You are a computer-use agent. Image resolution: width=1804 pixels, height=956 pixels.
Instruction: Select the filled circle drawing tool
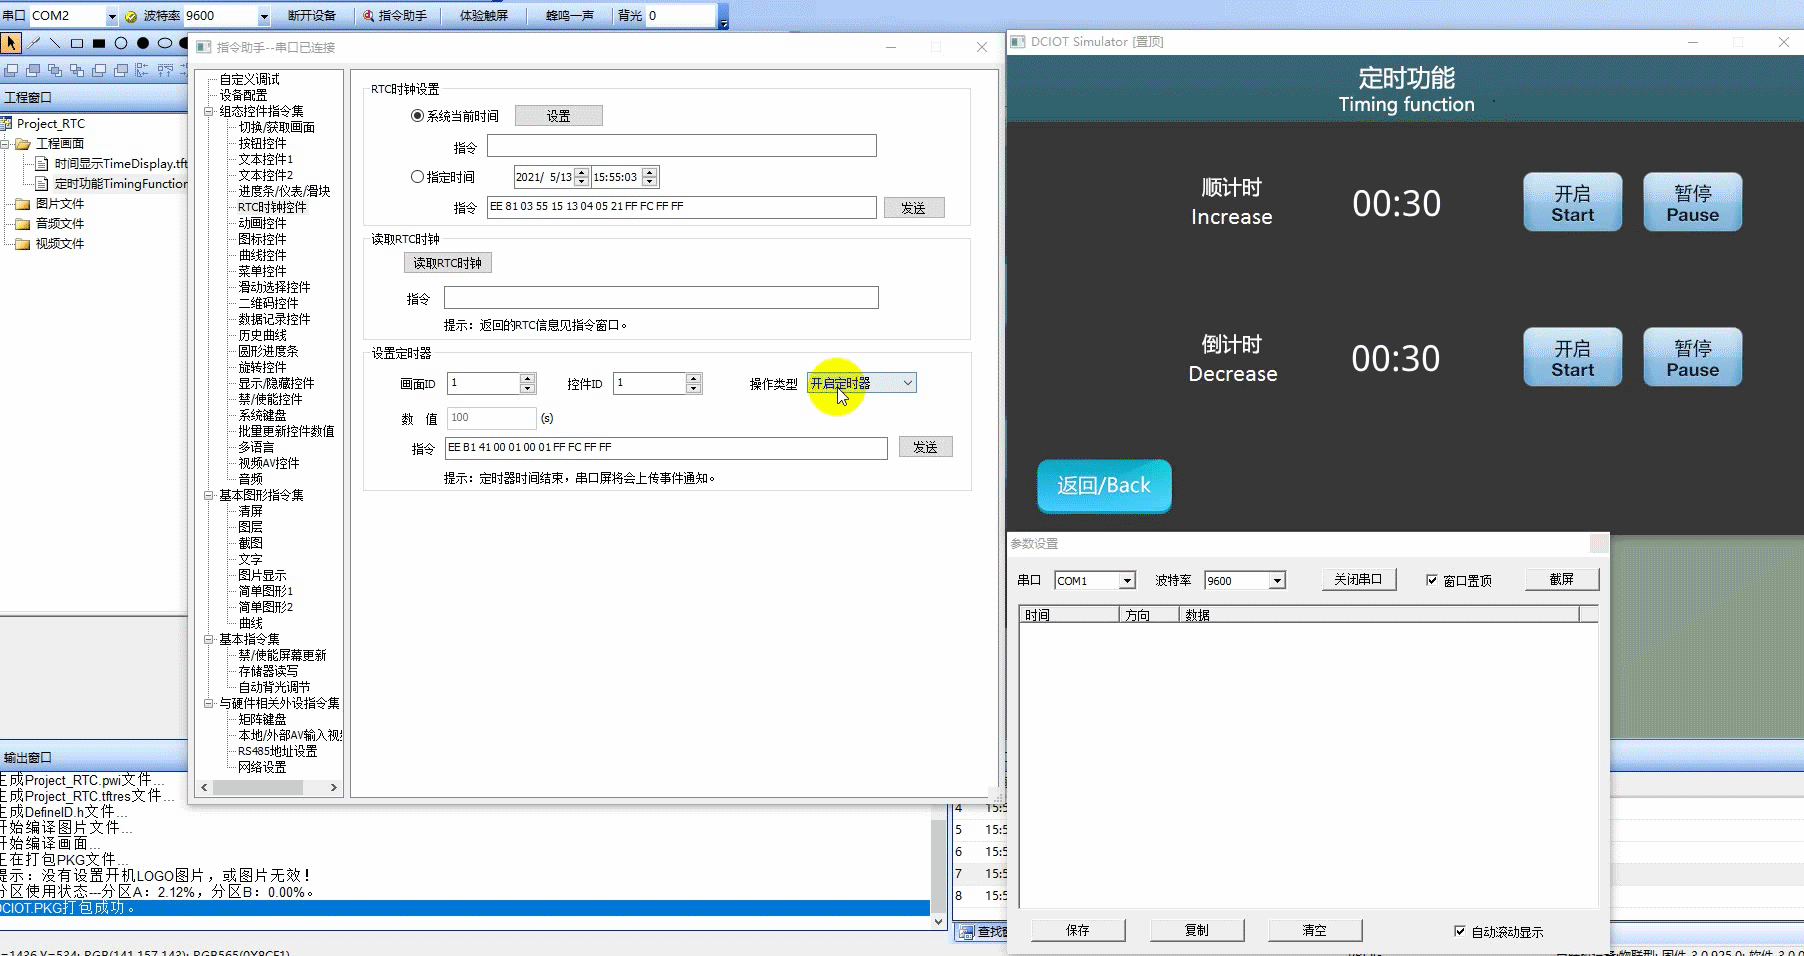tap(143, 43)
